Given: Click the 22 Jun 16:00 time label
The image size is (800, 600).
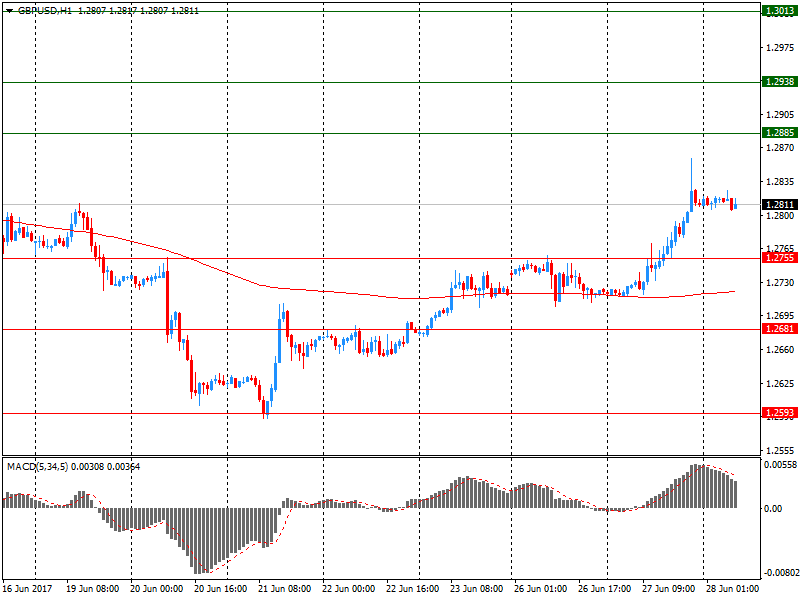Looking at the screenshot, I should point(412,589).
